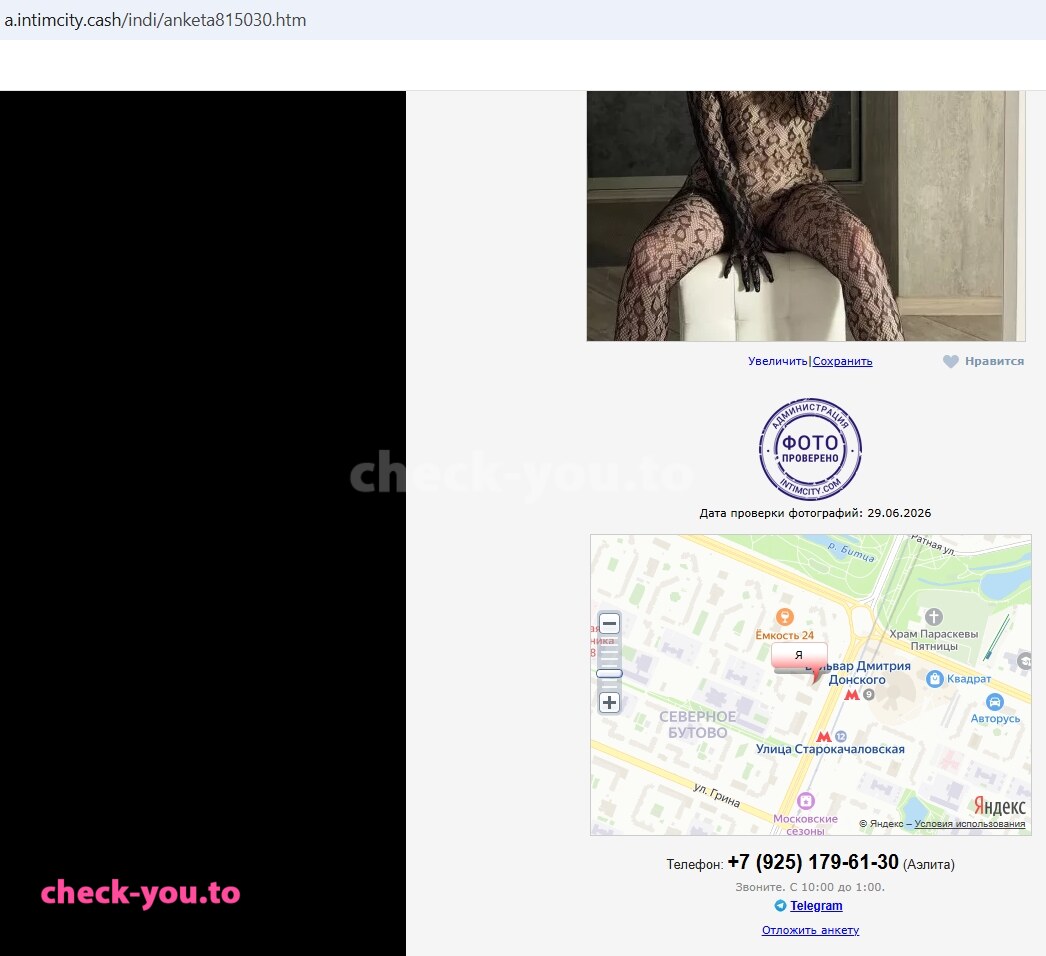Click the Улица Старокачаловская metro icon
Viewport: 1046px width, 956px height.
(x=824, y=737)
